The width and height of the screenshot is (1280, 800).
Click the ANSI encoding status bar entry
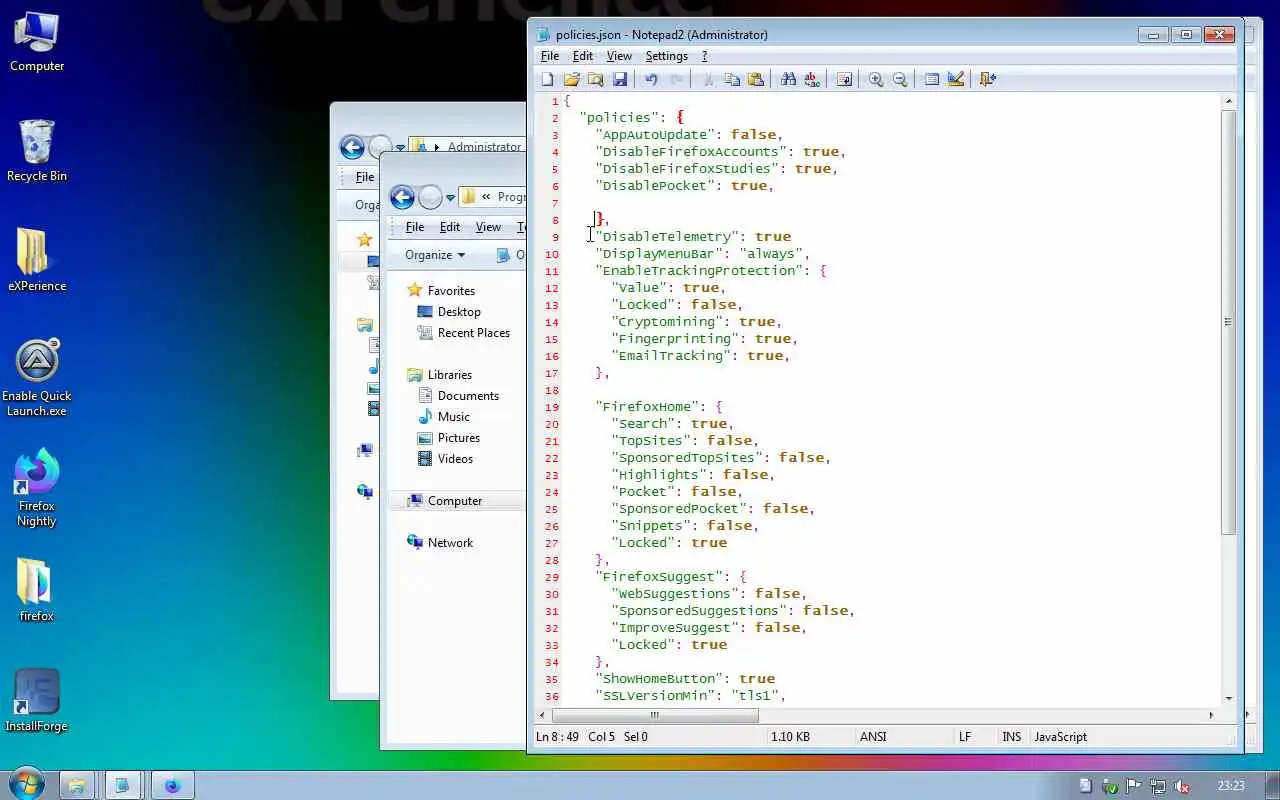(873, 737)
